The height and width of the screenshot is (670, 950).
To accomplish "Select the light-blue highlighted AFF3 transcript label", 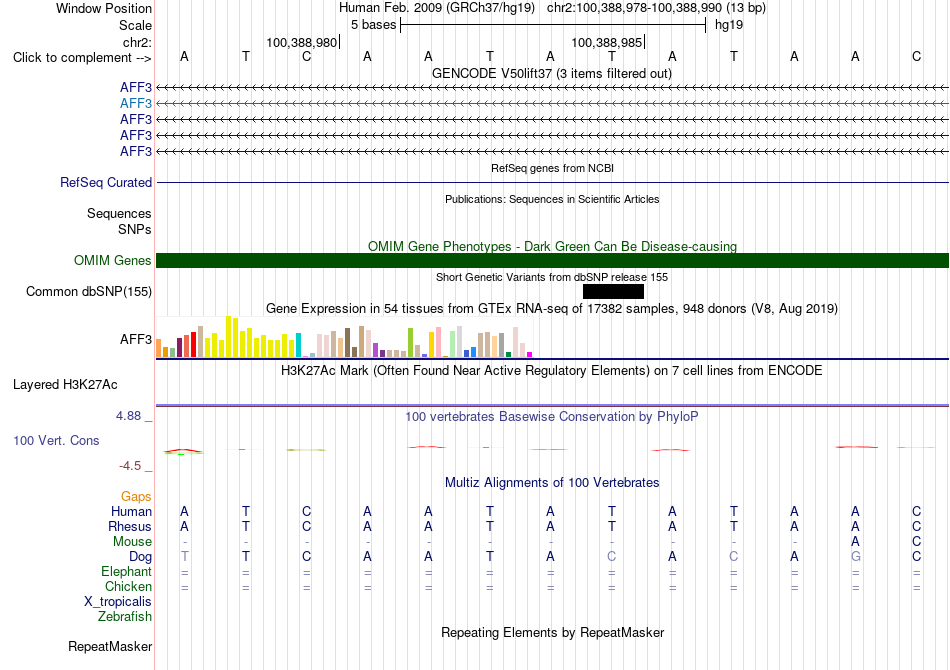I will [136, 104].
